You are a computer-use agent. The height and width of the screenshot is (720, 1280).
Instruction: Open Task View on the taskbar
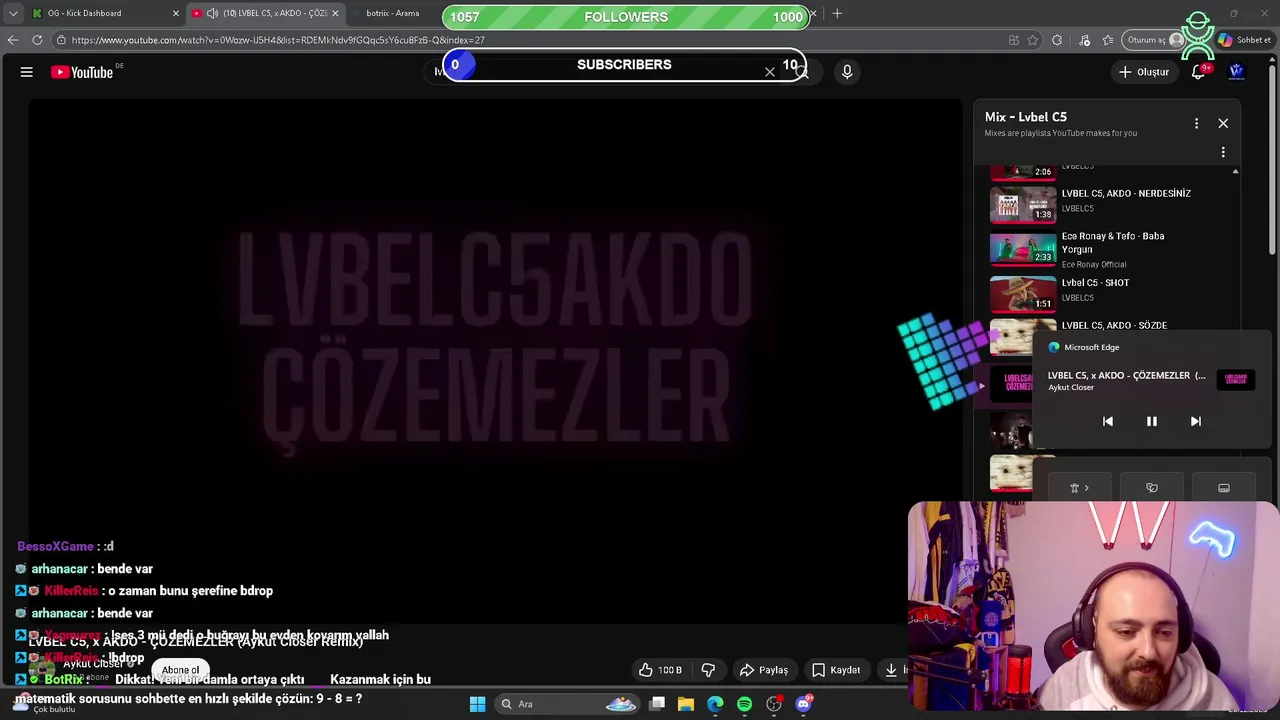click(x=657, y=704)
